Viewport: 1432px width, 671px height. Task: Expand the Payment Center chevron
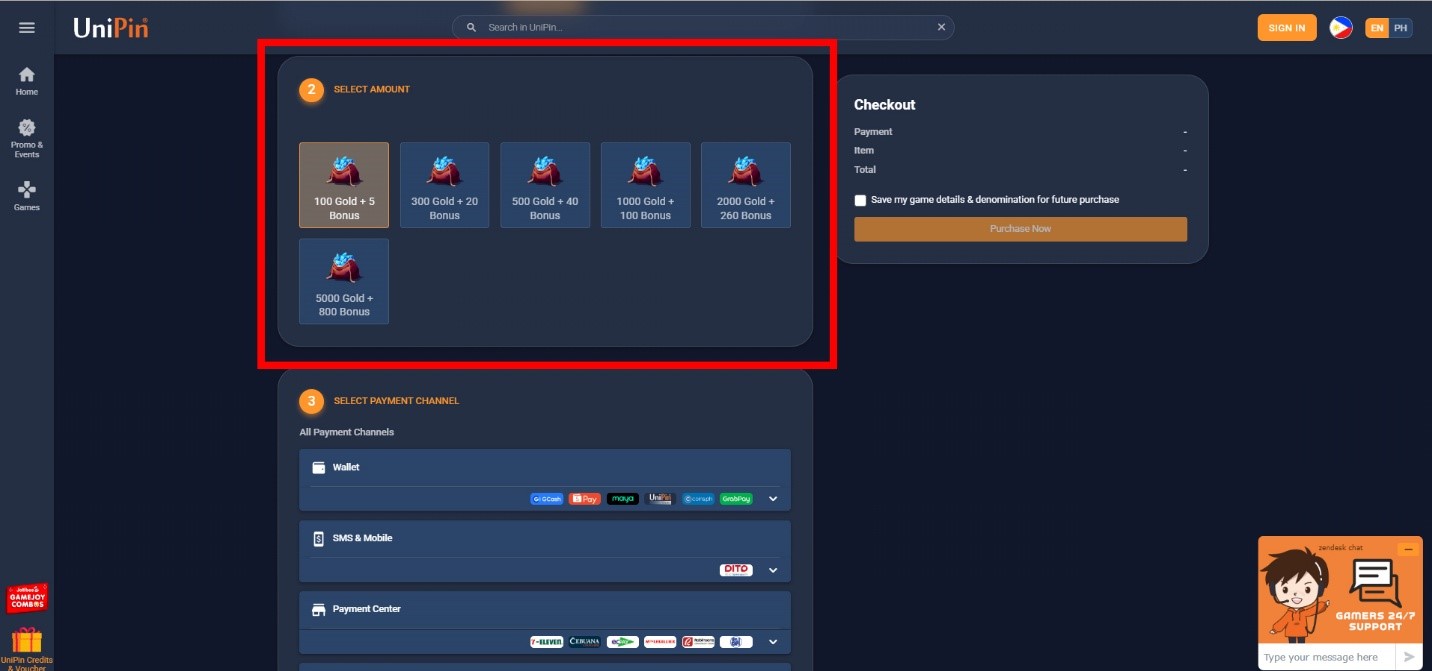(772, 642)
